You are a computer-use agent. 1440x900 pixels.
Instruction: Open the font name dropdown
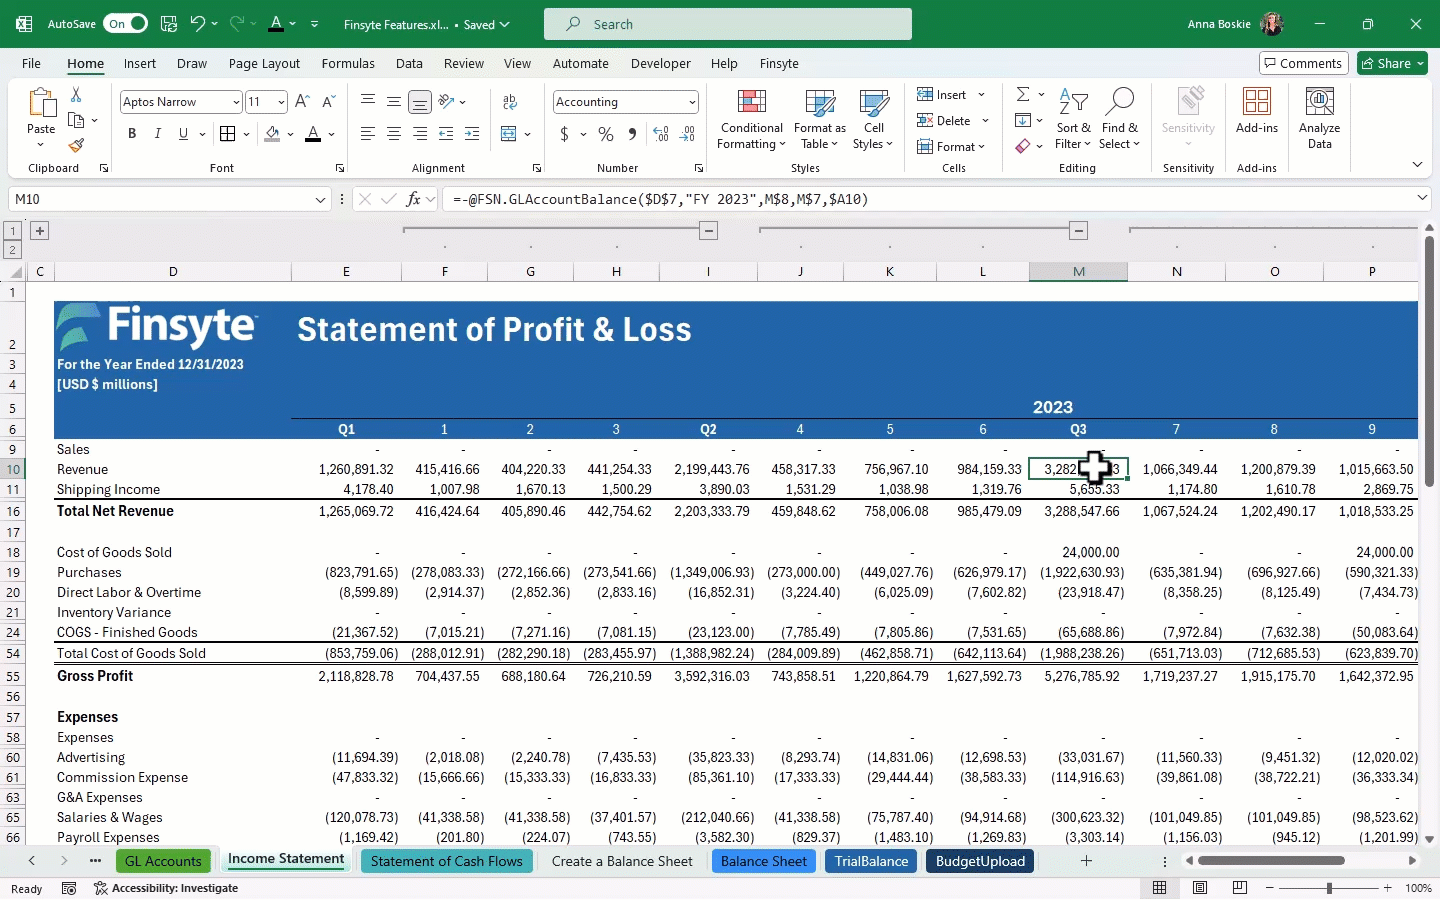pos(236,102)
